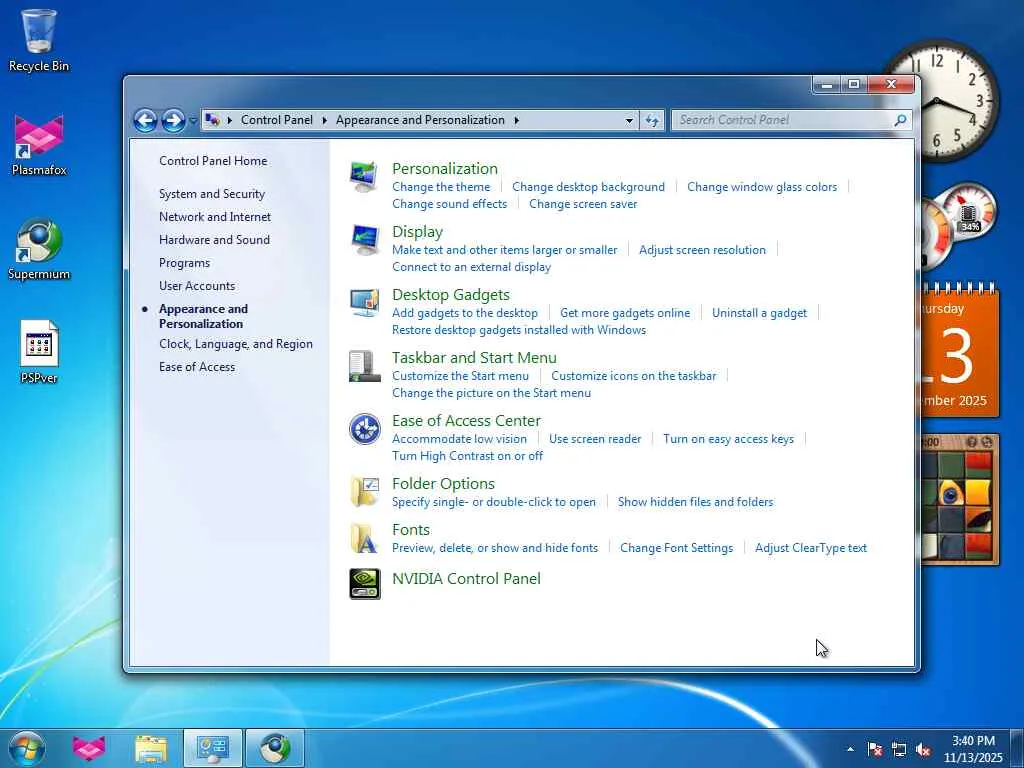Screen dimensions: 1024x768
Task: Go to Hardware and Sound category
Action: pos(214,240)
